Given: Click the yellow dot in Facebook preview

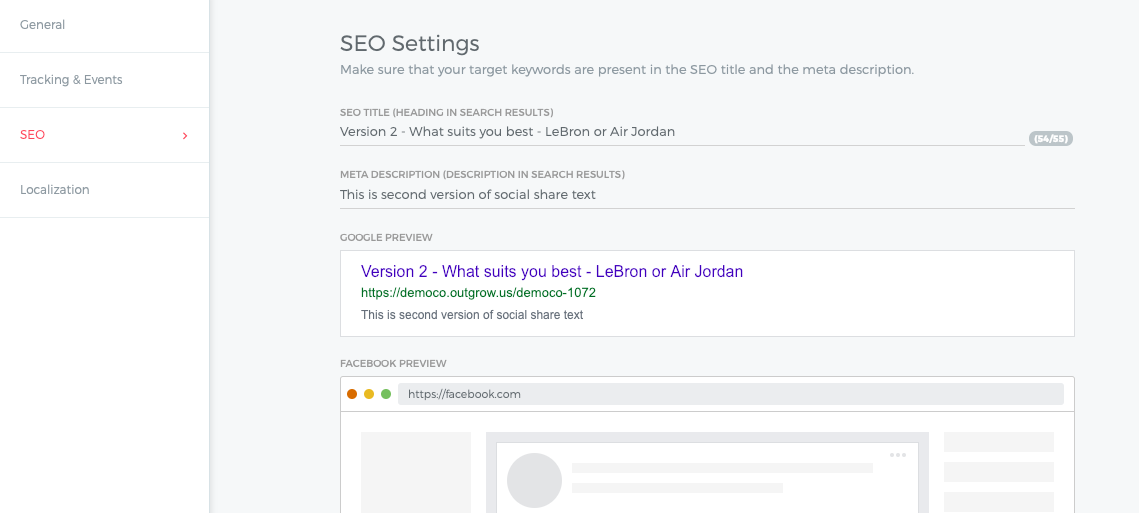Looking at the screenshot, I should [x=369, y=394].
